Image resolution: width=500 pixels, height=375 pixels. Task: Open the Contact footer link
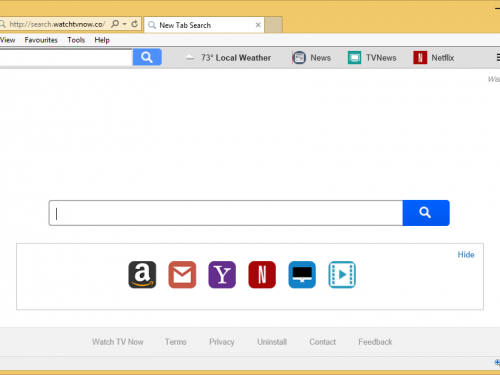pyautogui.click(x=322, y=342)
